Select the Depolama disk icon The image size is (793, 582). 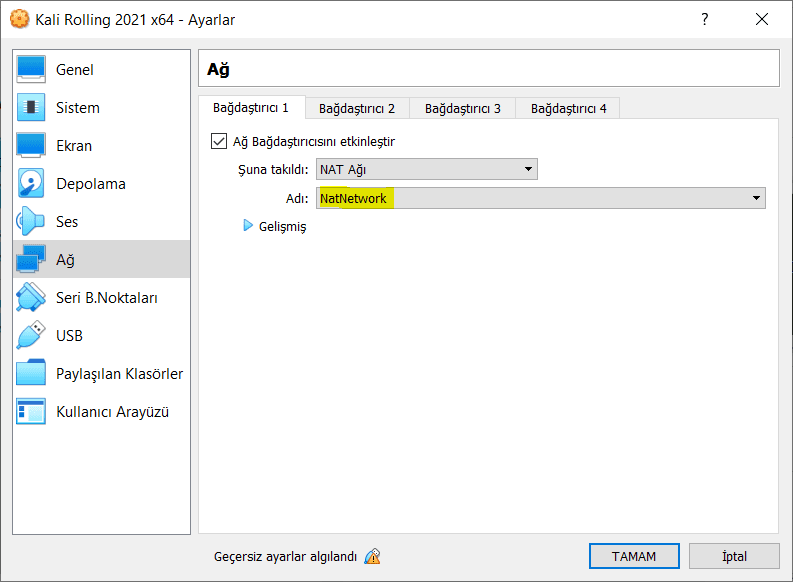(31, 184)
